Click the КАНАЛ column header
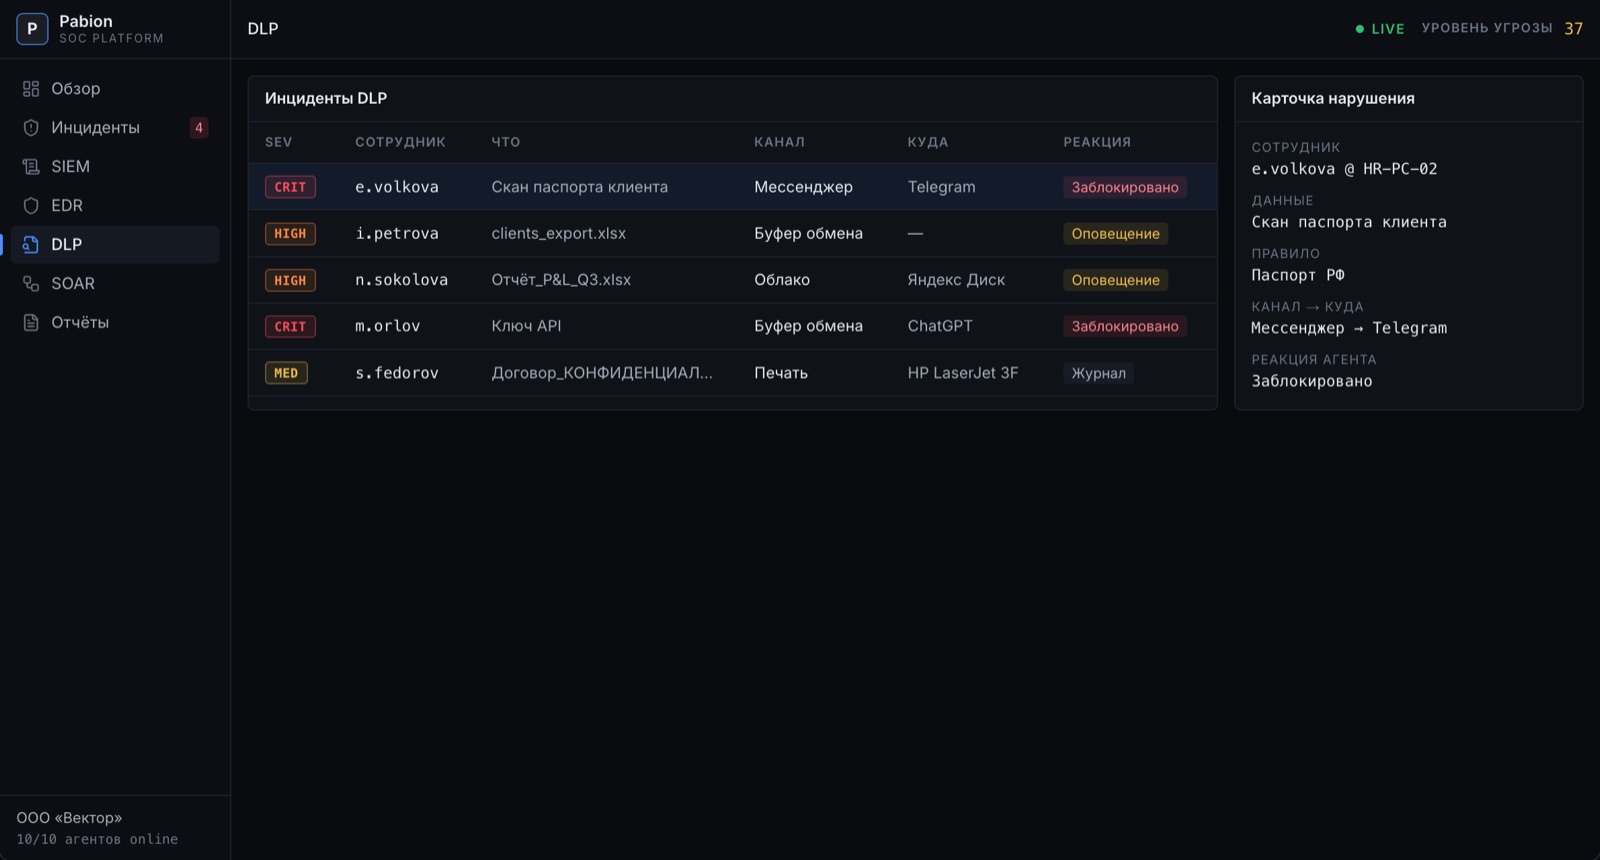 click(x=779, y=142)
